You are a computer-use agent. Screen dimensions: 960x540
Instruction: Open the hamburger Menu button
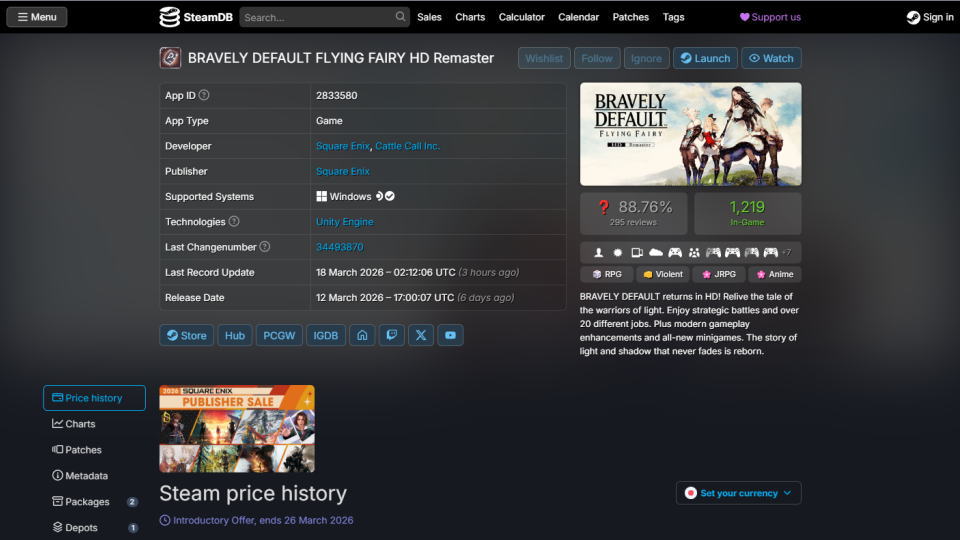(37, 17)
